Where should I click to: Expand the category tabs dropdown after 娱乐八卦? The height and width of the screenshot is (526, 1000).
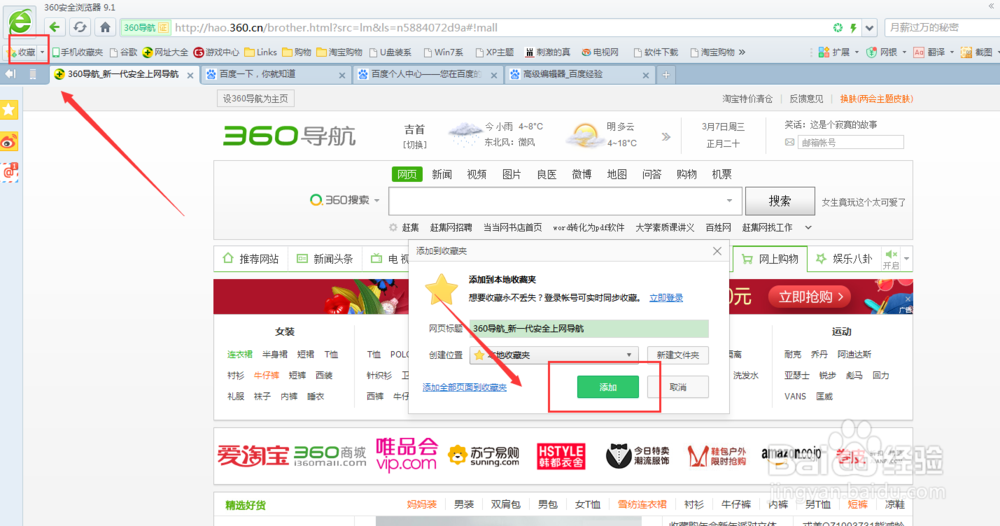pos(906,259)
